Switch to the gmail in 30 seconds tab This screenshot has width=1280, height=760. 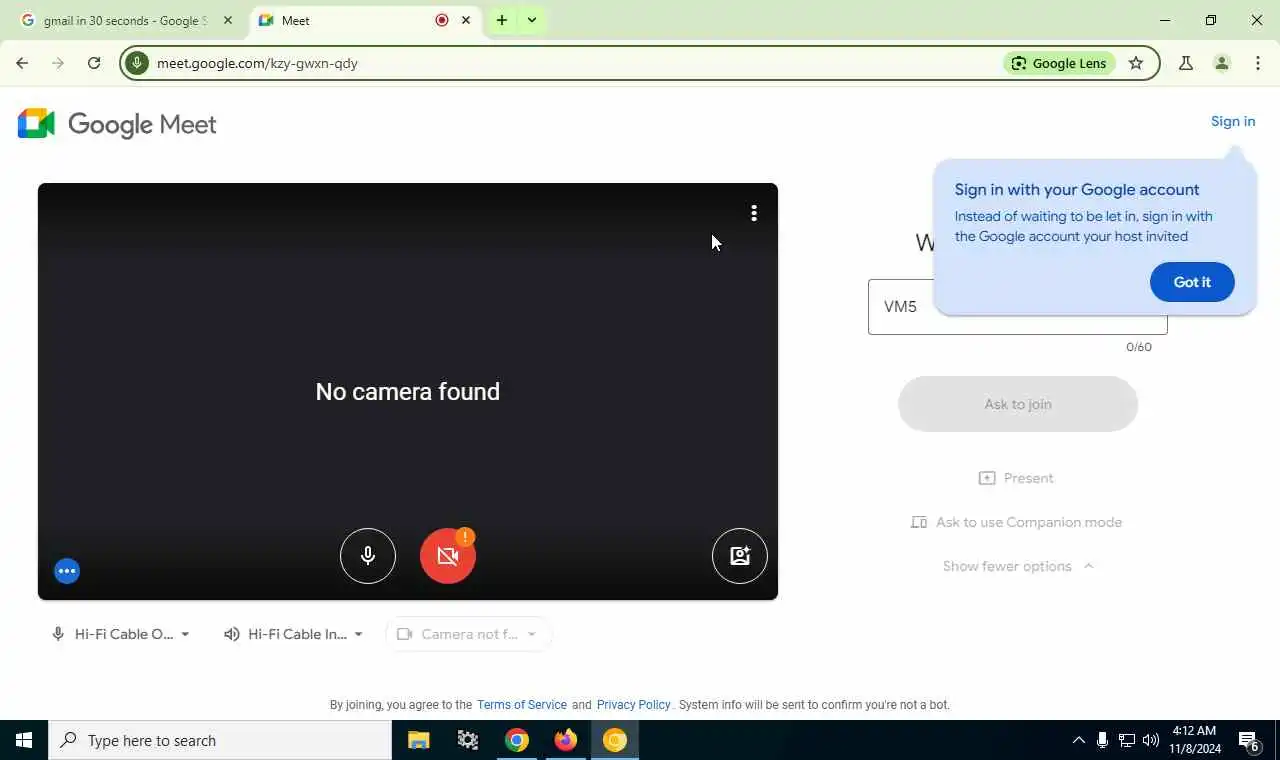point(126,20)
